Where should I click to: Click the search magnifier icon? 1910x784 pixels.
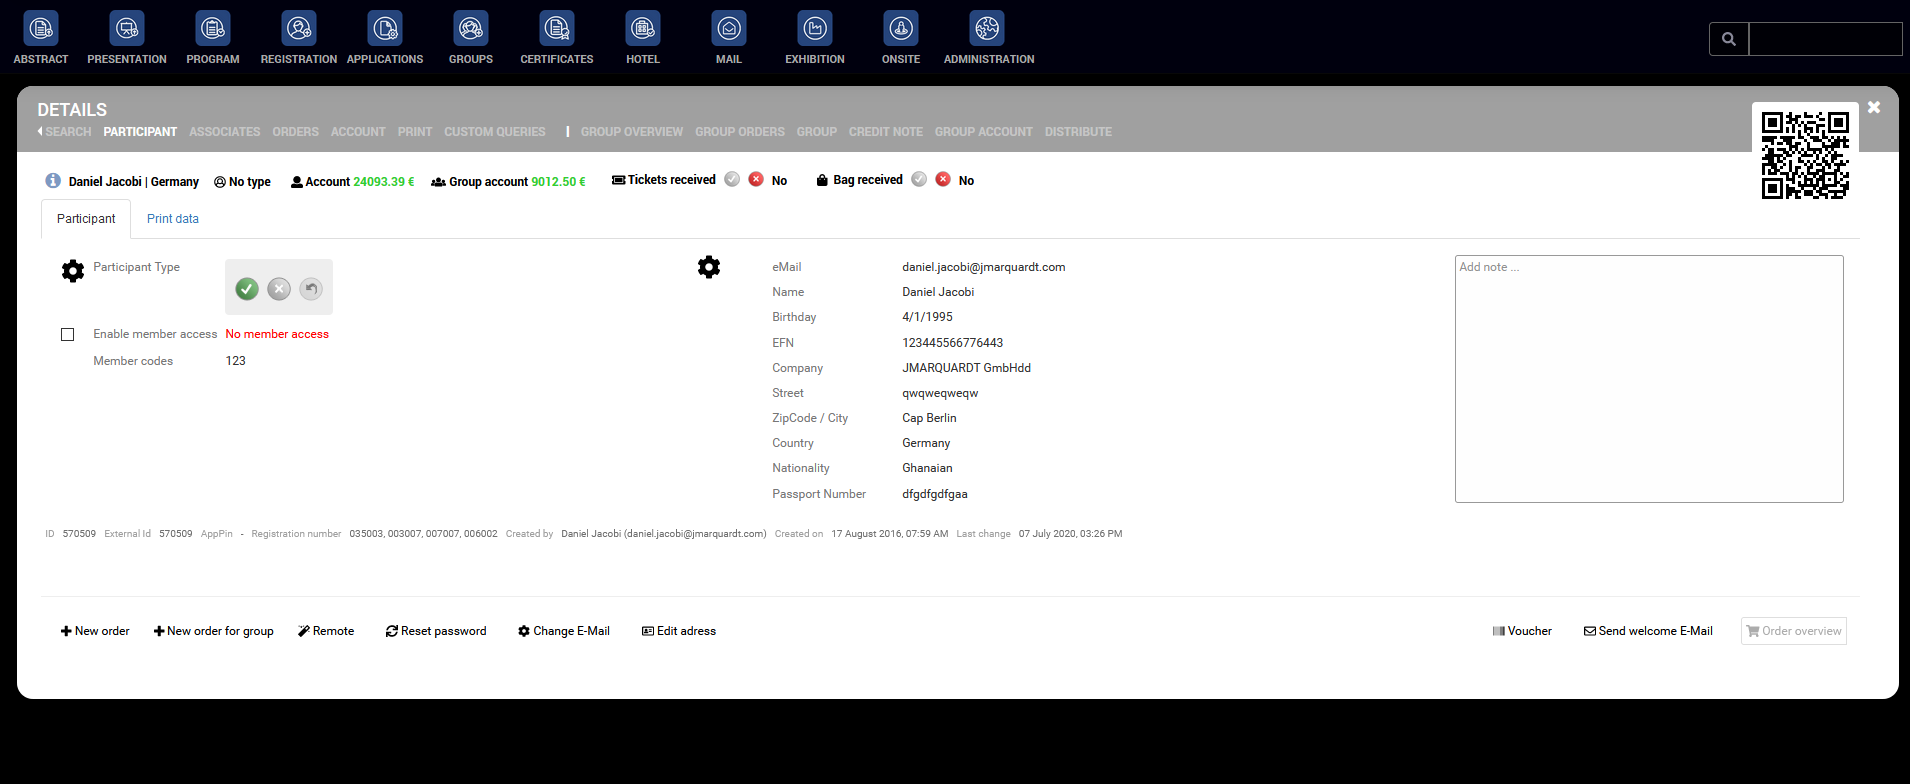pyautogui.click(x=1729, y=39)
